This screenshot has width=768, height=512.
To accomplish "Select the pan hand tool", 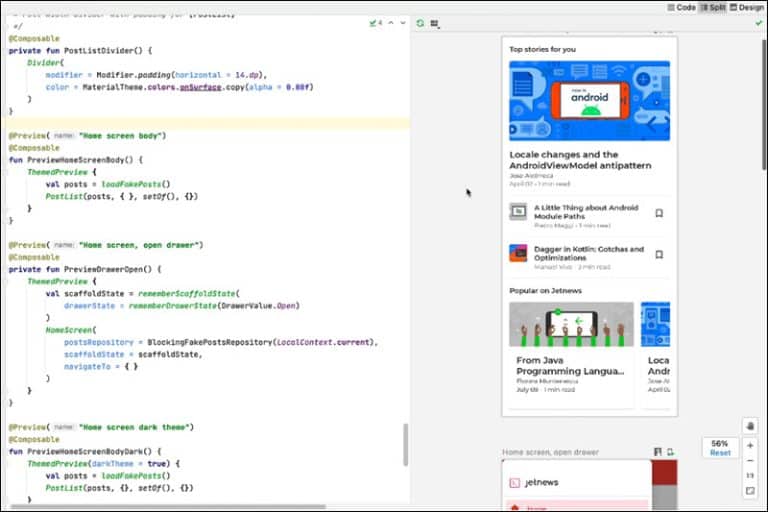I will pos(750,426).
